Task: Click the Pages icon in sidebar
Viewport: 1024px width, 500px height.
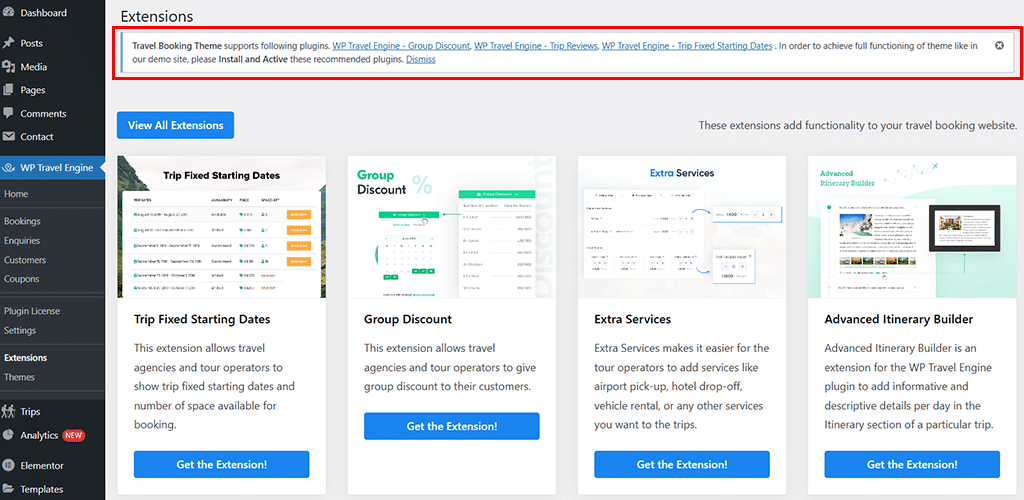Action: click(9, 90)
